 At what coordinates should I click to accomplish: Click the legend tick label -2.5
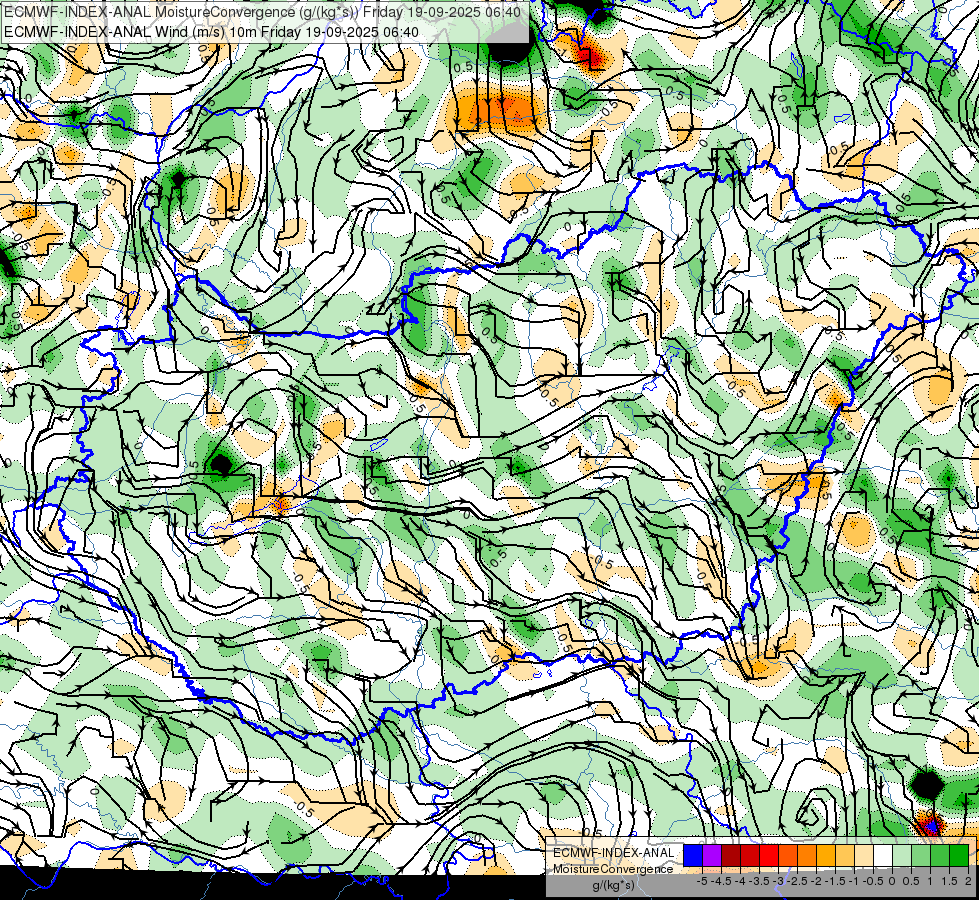[x=797, y=881]
